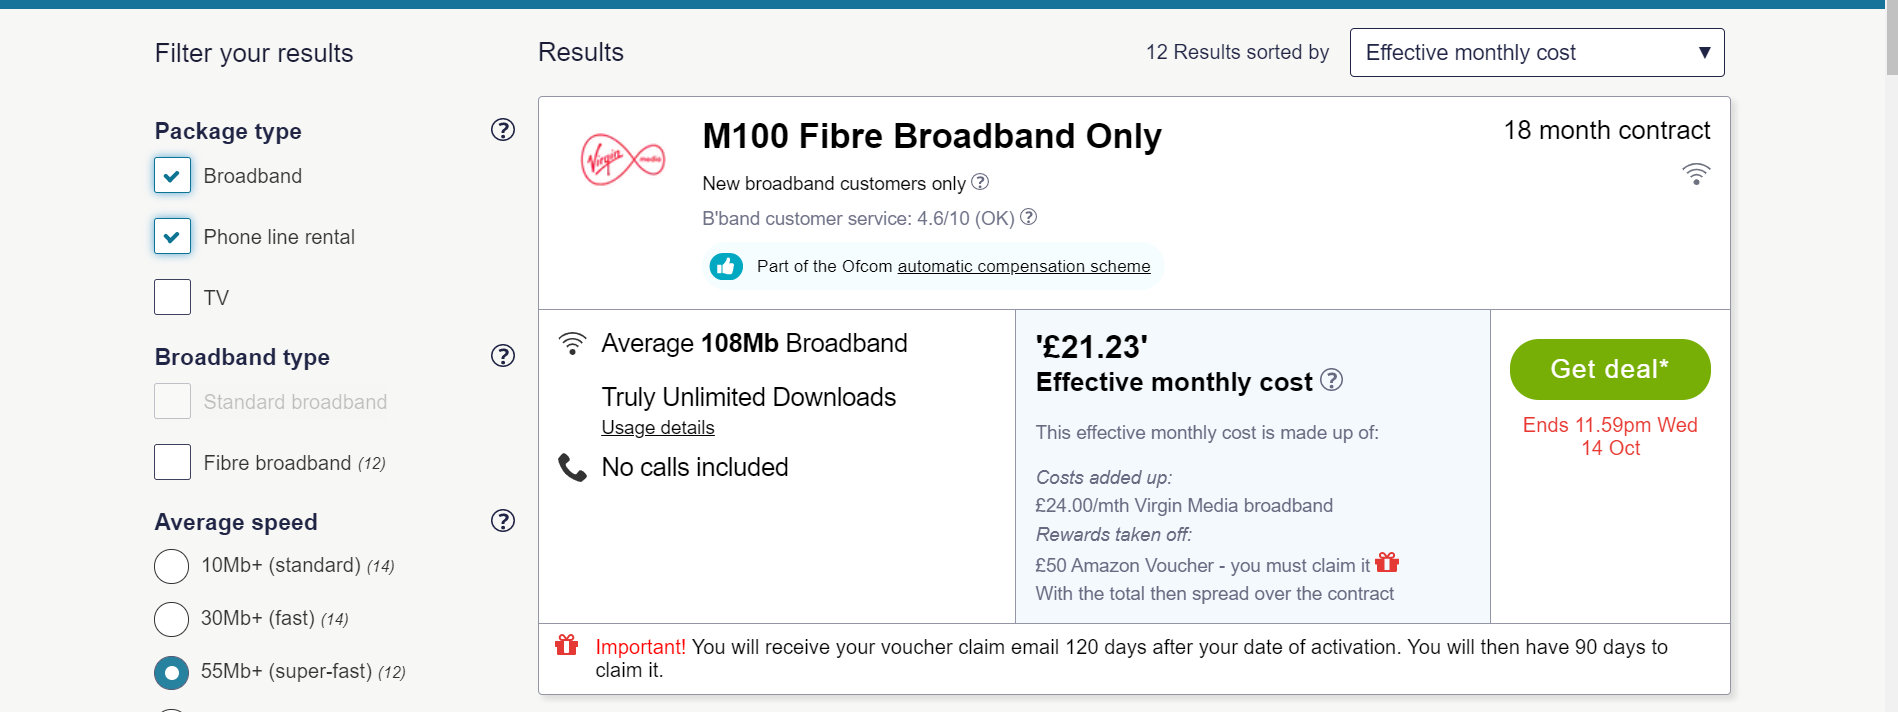
Task: Tick the Fibre broadband checkbox
Action: (172, 462)
